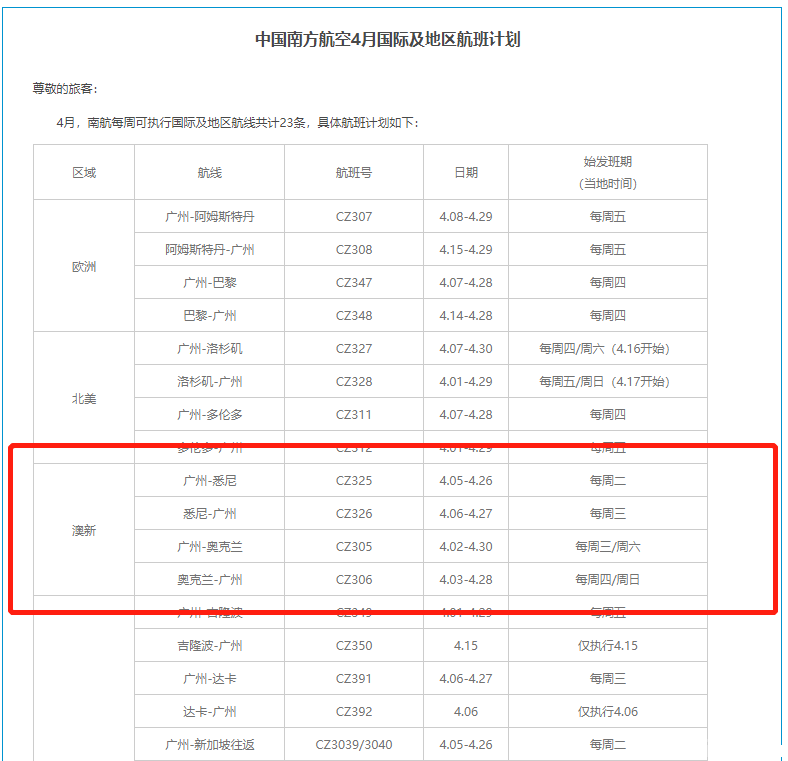Click date 4.15 in CZ350 row
Image resolution: width=788 pixels, height=761 pixels.
[466, 645]
